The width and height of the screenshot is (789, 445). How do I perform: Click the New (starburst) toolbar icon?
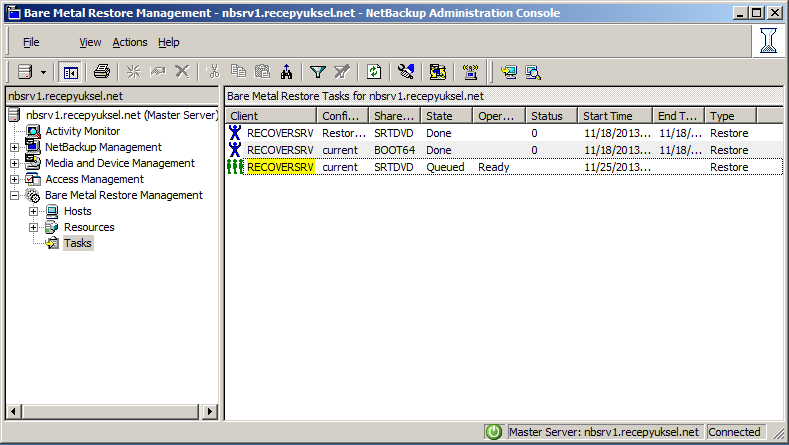coord(133,72)
